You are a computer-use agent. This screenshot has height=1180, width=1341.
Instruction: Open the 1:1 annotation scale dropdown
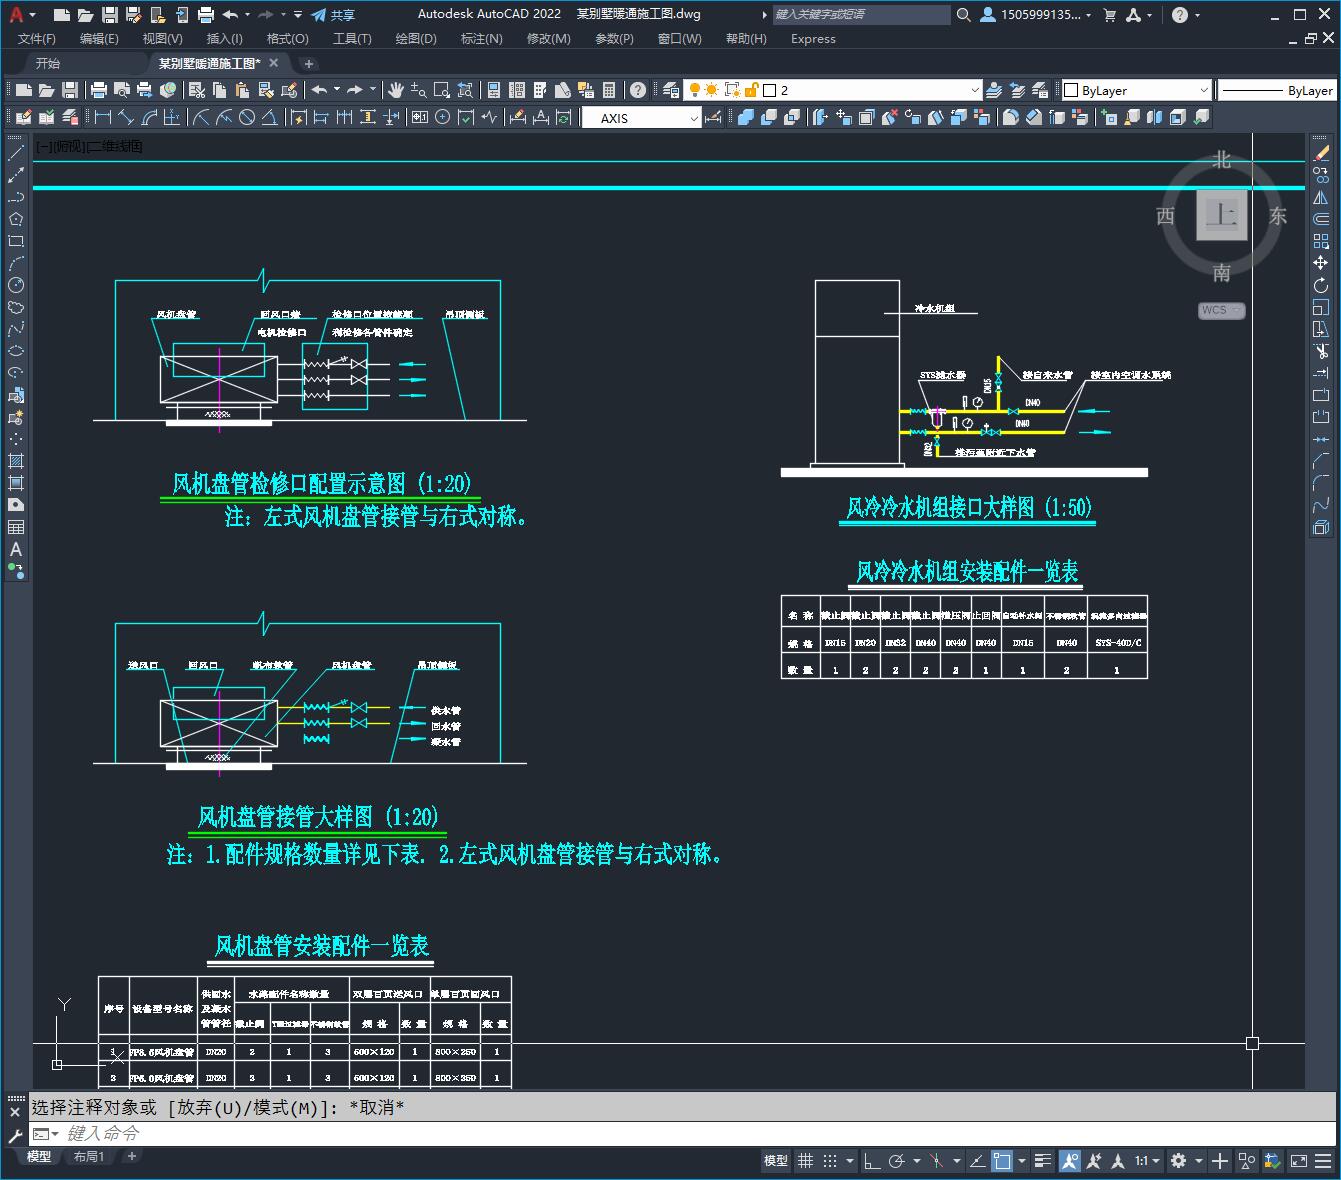pos(1146,1161)
